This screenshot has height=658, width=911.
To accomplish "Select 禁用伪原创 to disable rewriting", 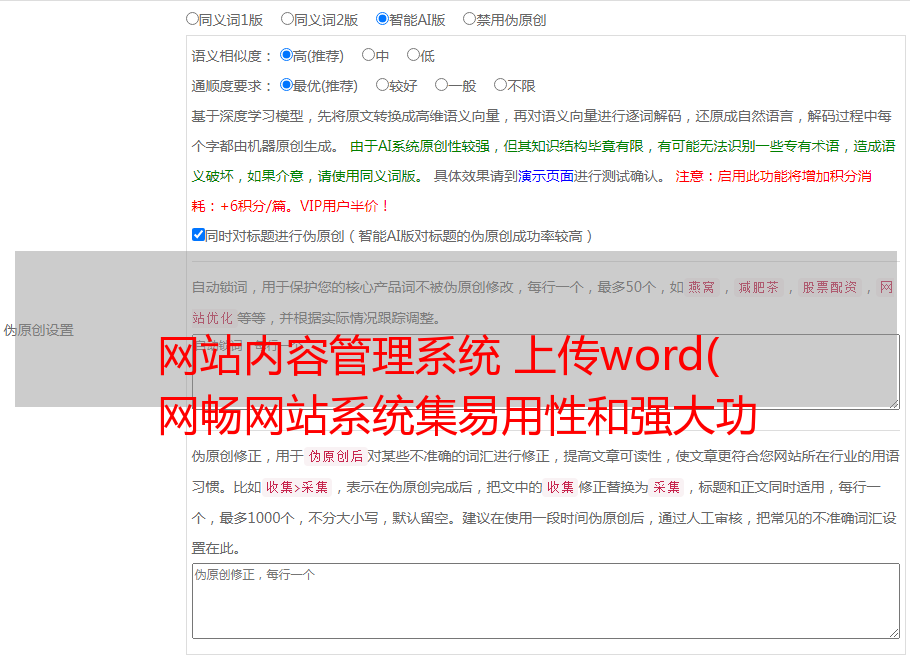I will (x=469, y=19).
